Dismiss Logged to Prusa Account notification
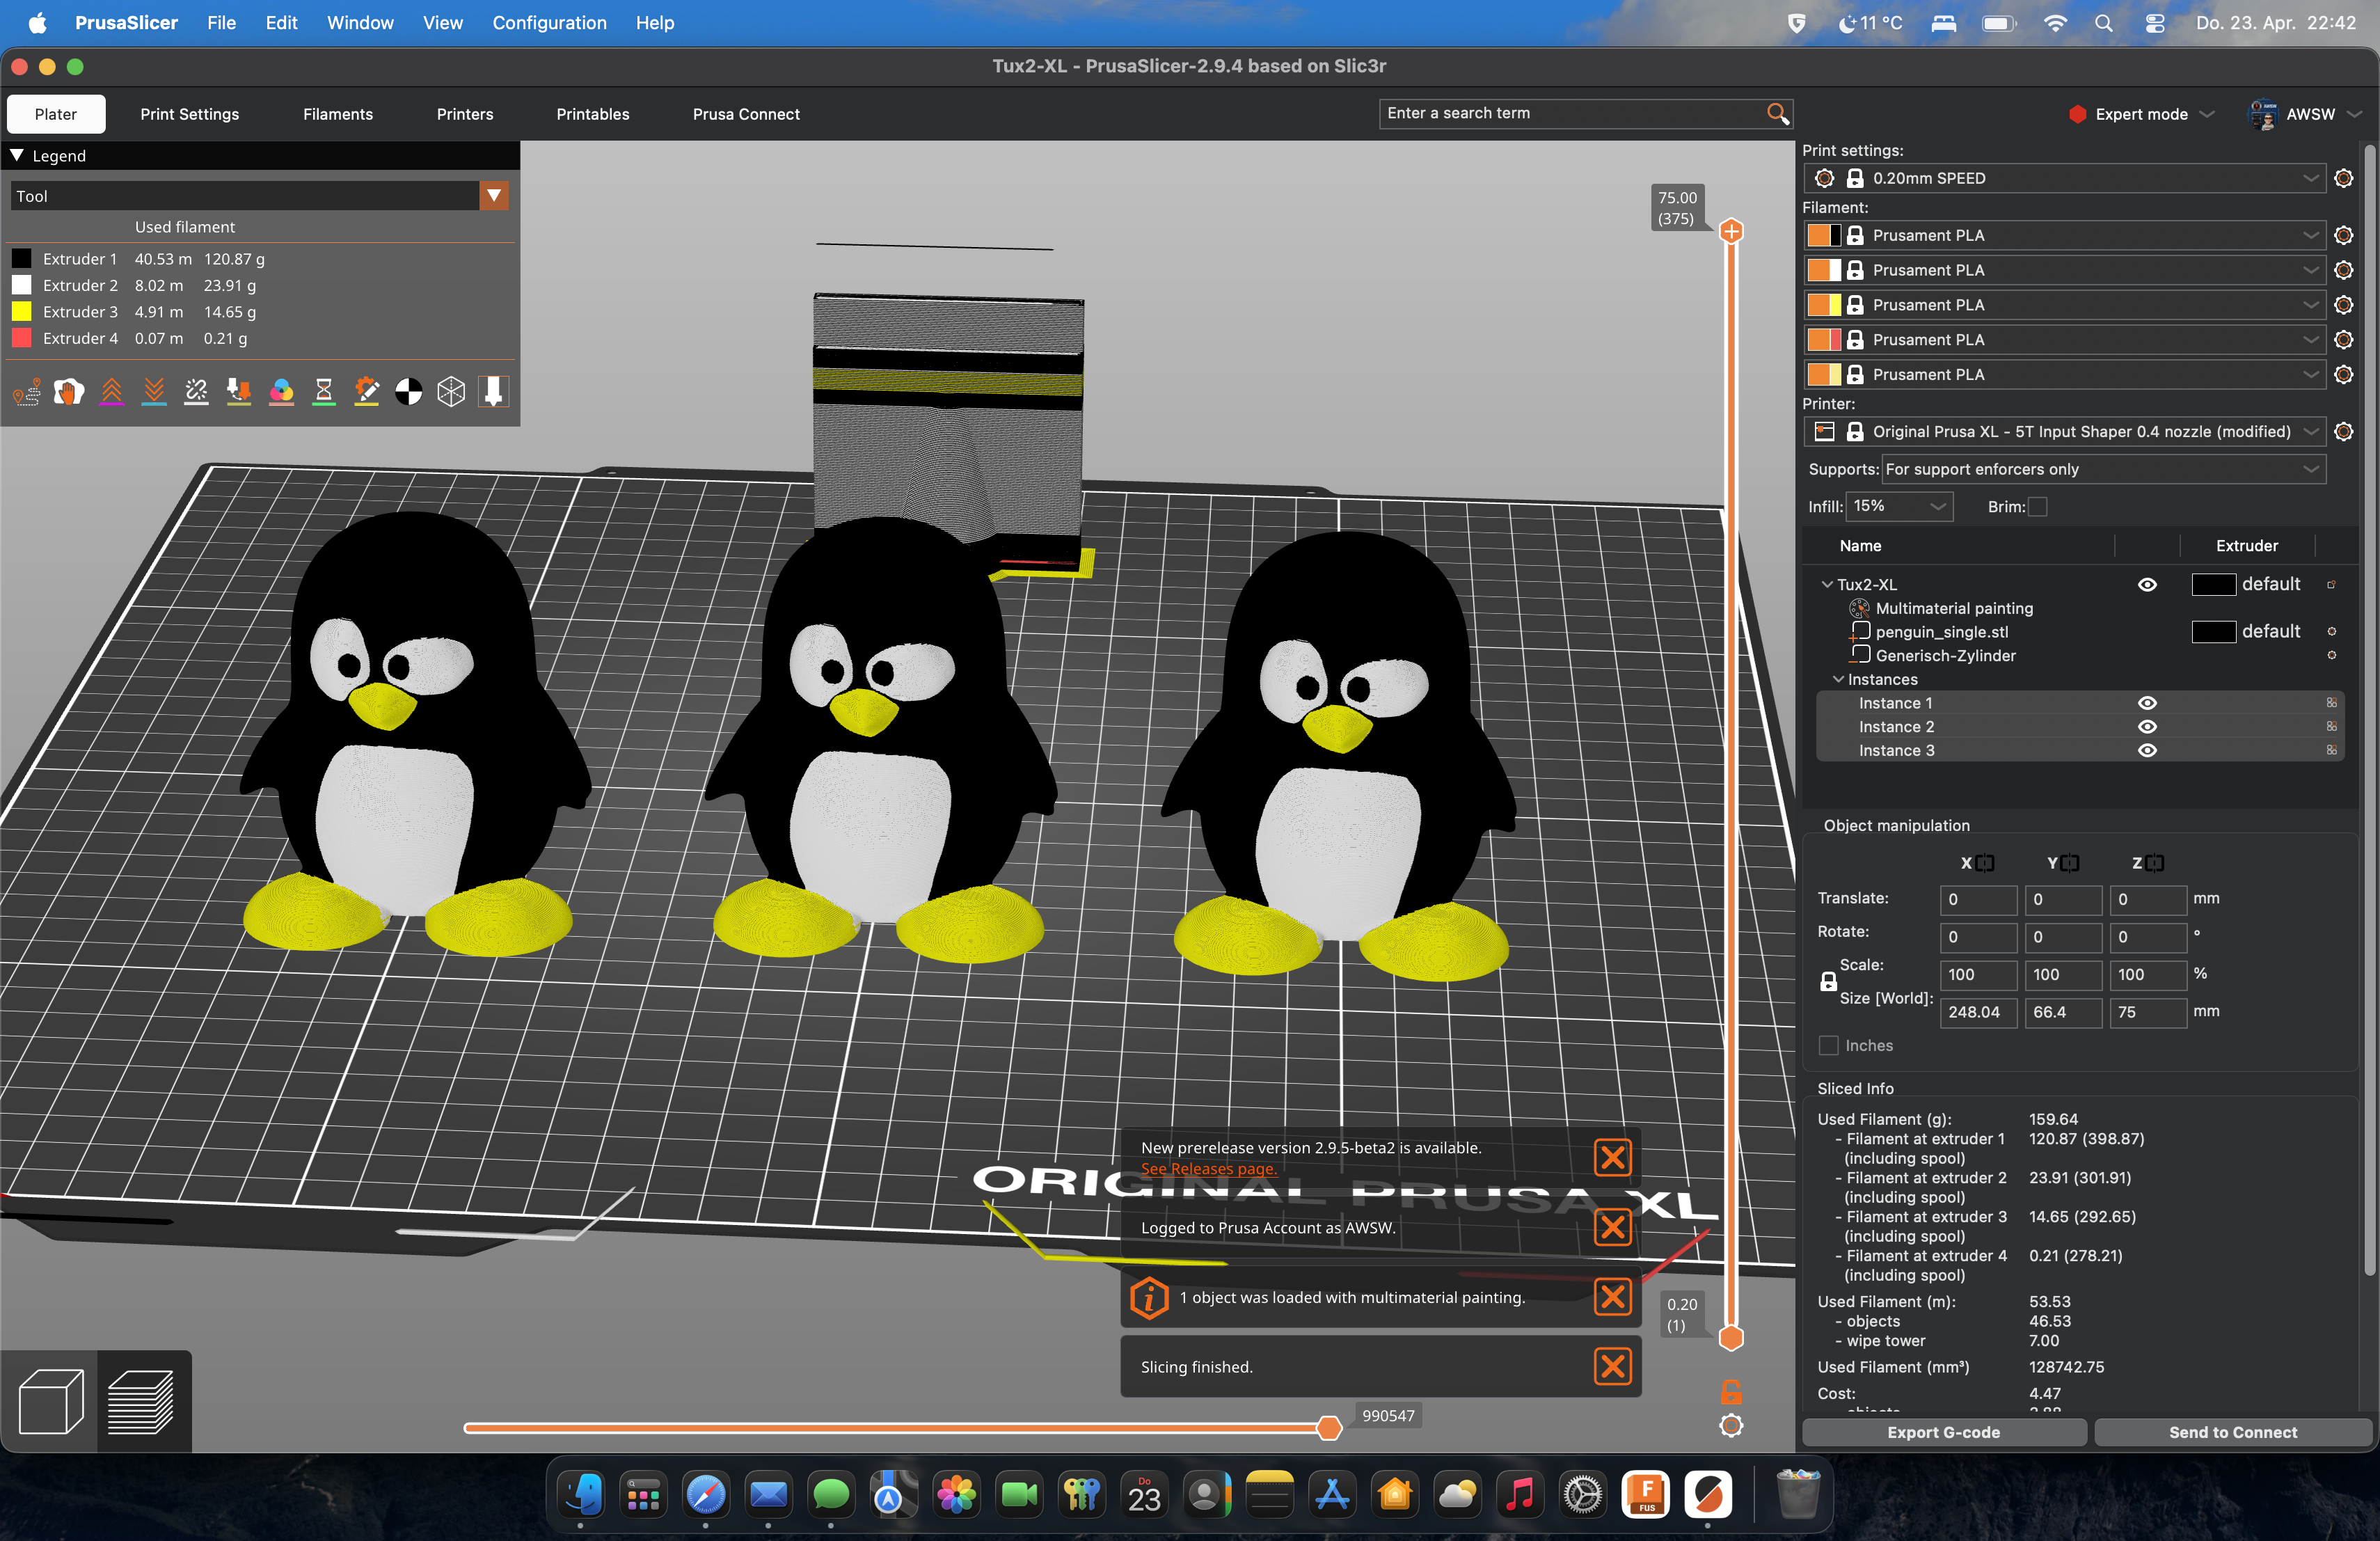 (x=1612, y=1228)
